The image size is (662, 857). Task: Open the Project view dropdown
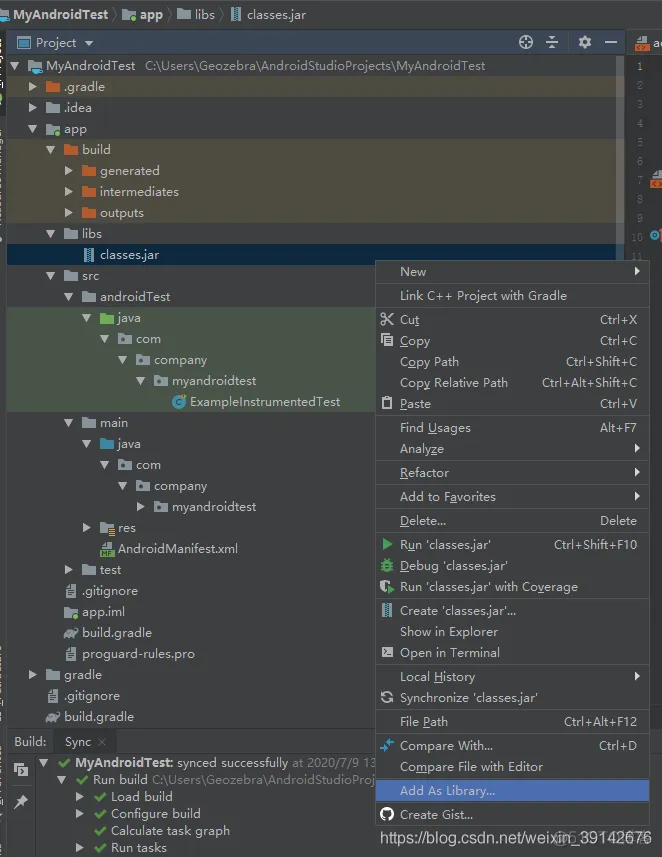coord(89,43)
